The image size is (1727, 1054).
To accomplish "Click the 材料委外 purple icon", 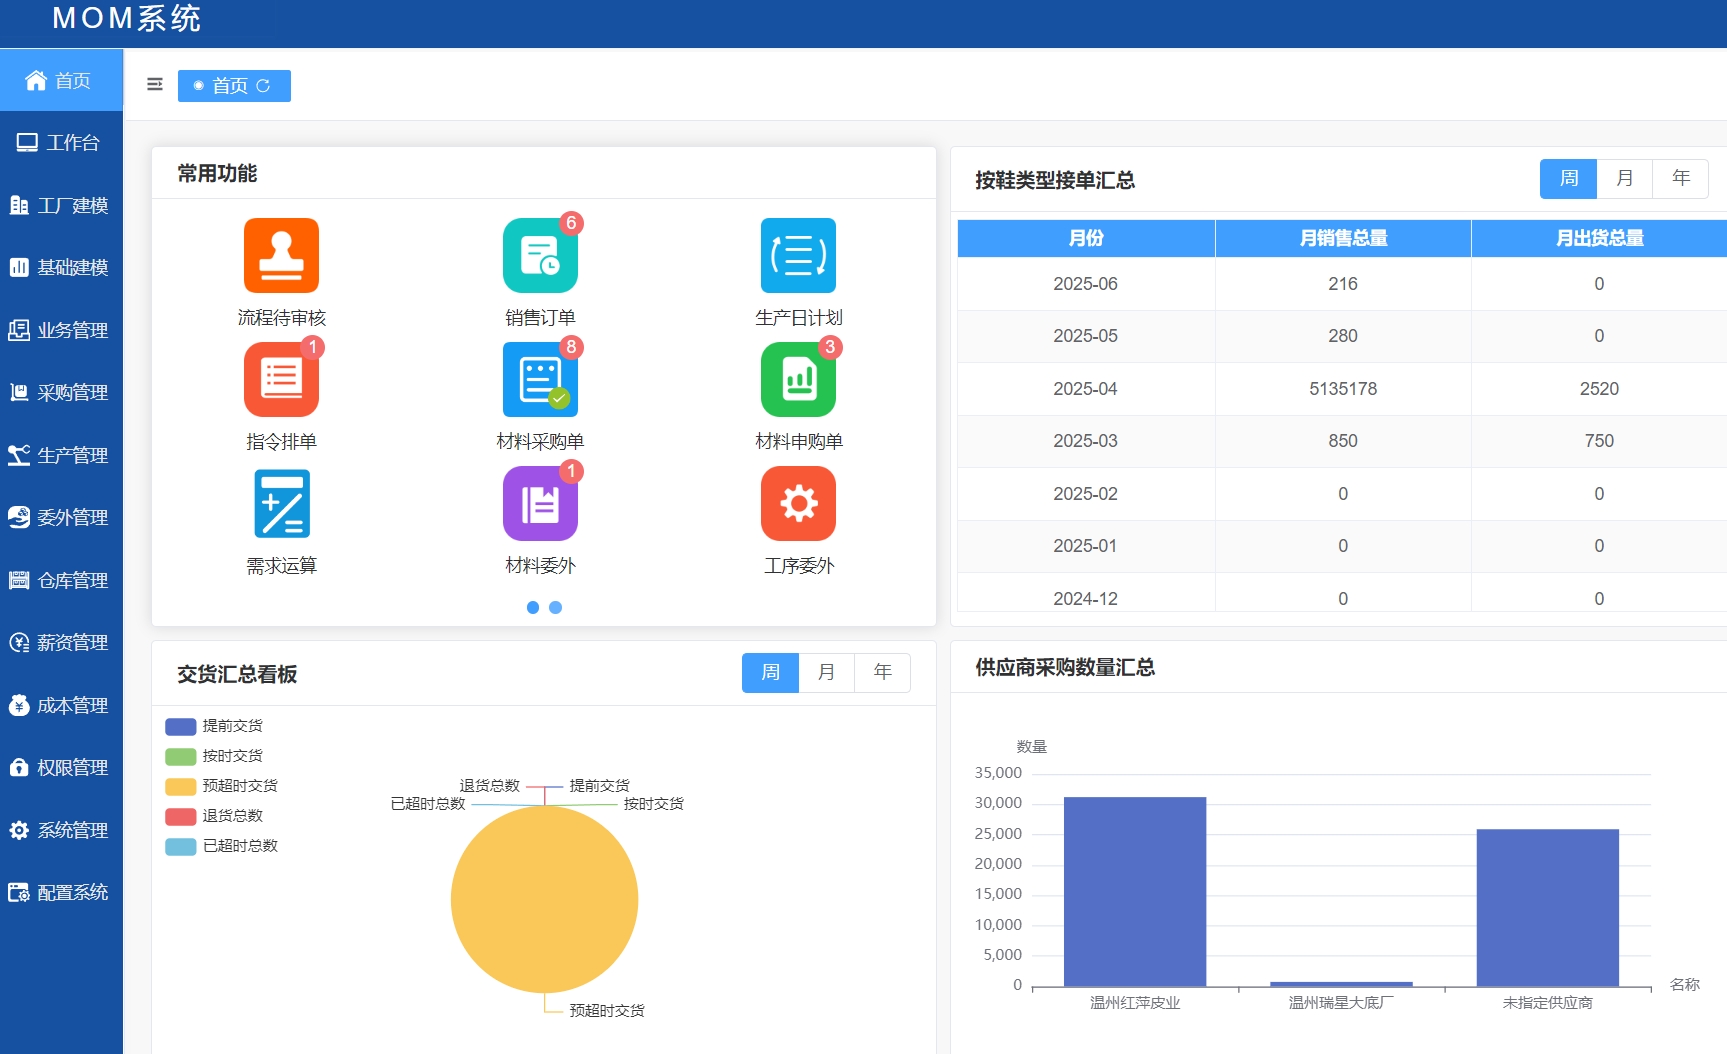I will pos(540,504).
